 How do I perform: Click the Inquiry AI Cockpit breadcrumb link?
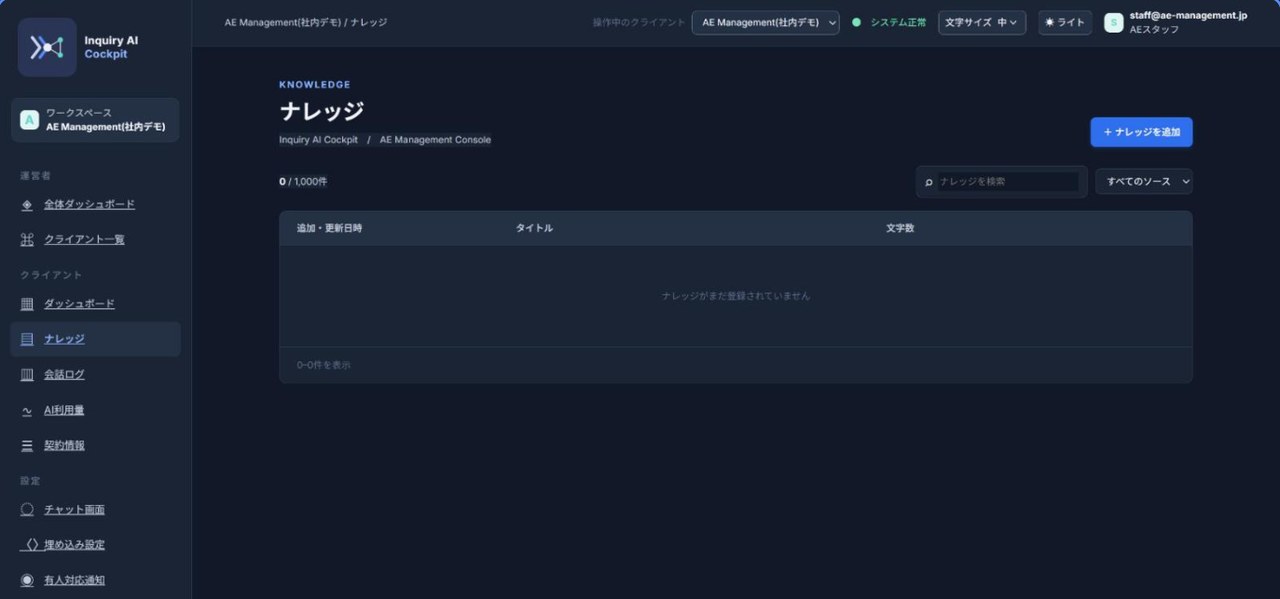pos(318,140)
